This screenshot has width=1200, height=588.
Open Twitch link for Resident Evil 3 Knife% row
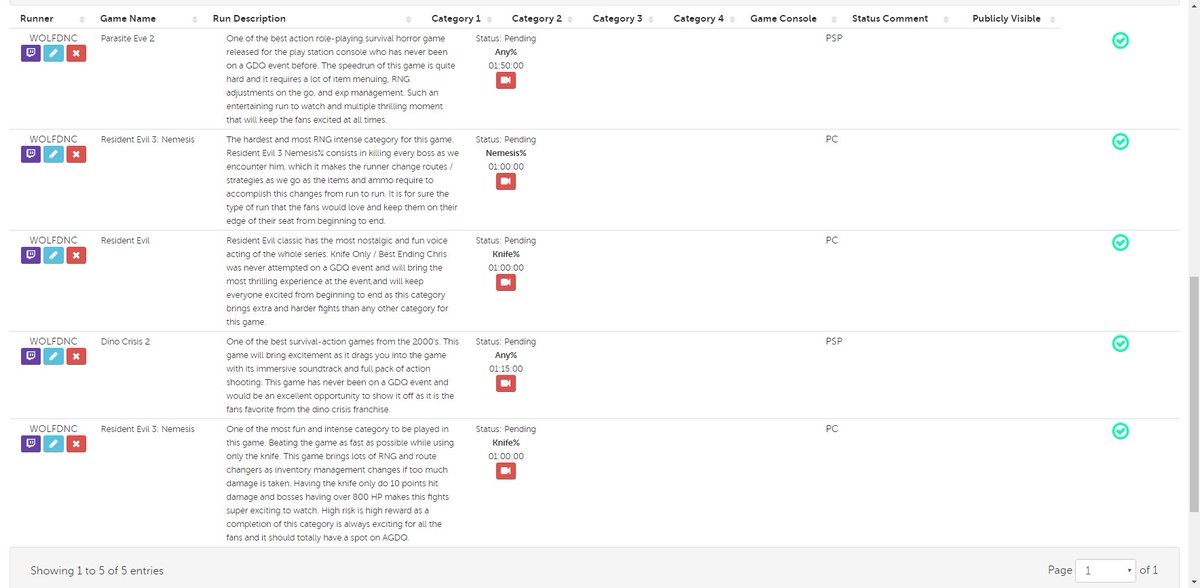pyautogui.click(x=31, y=443)
